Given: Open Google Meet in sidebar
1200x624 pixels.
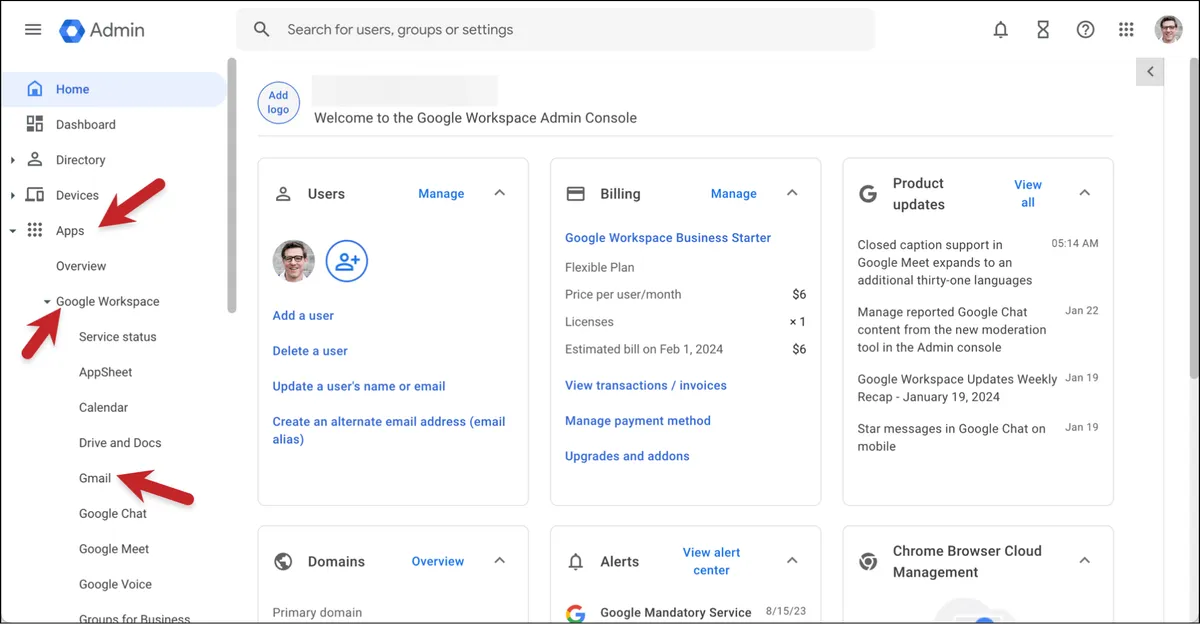Looking at the screenshot, I should [114, 549].
